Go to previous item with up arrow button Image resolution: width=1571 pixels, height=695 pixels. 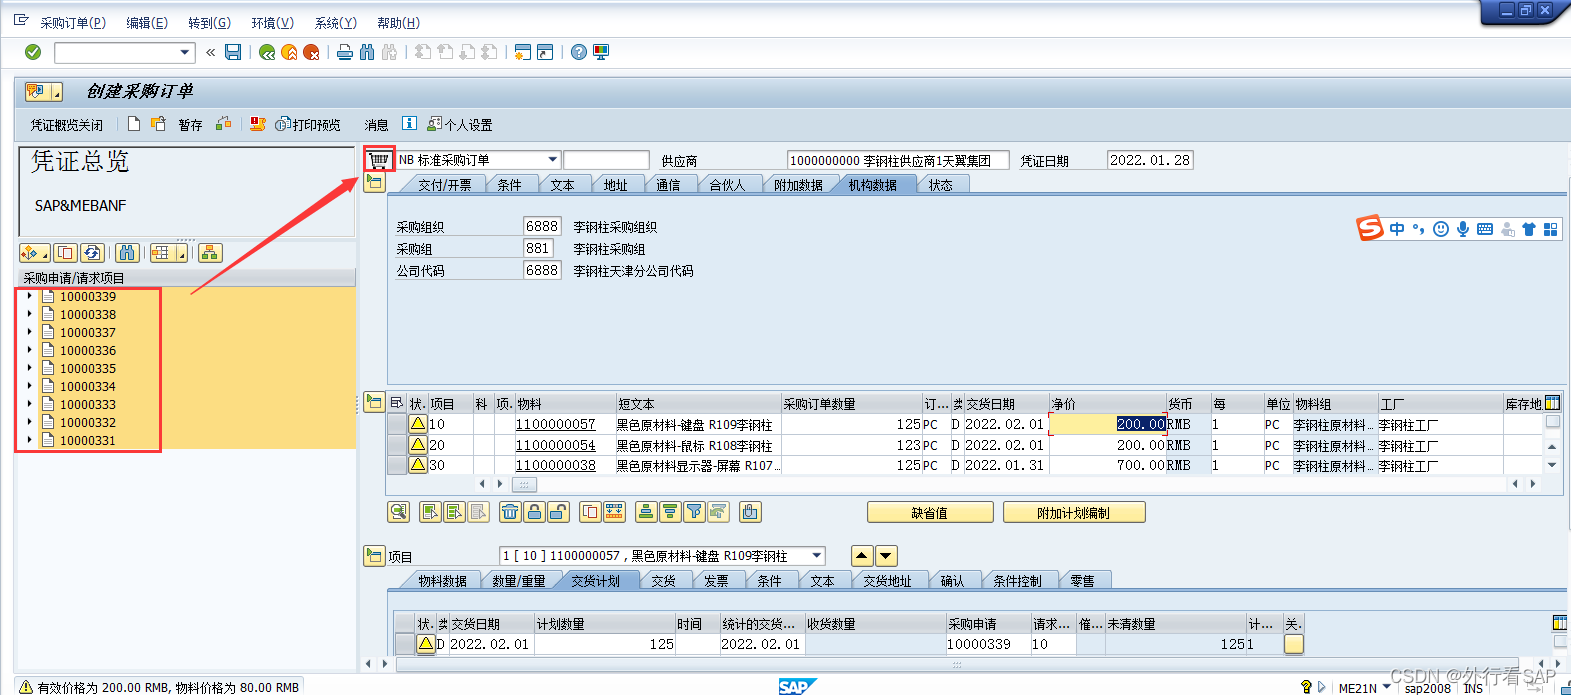click(862, 555)
